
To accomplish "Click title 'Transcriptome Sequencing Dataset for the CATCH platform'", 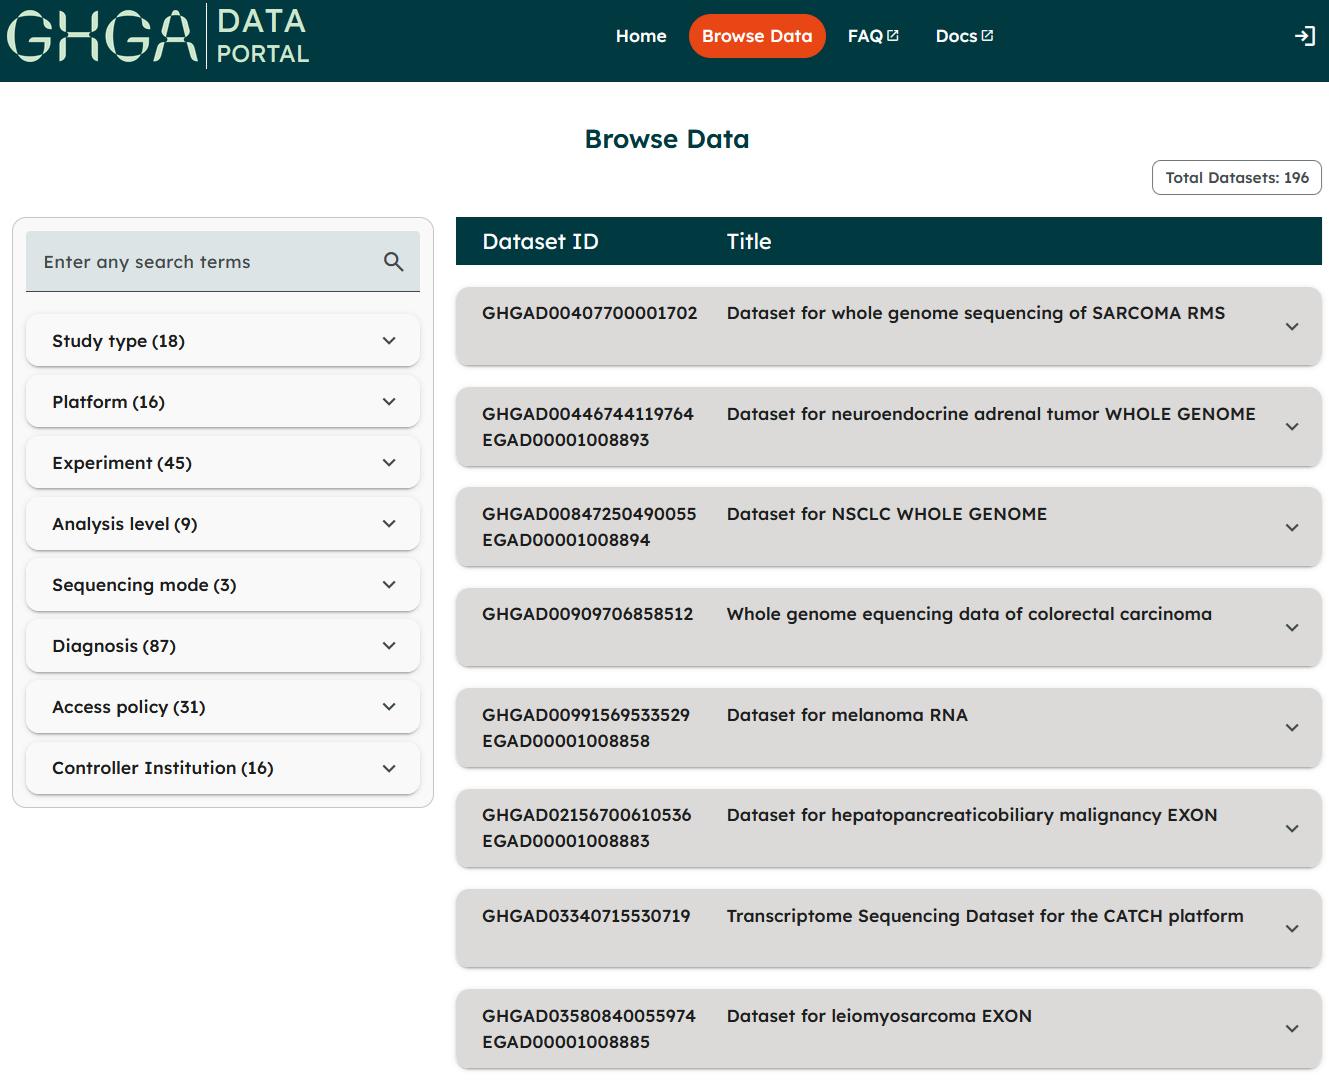I will [985, 916].
